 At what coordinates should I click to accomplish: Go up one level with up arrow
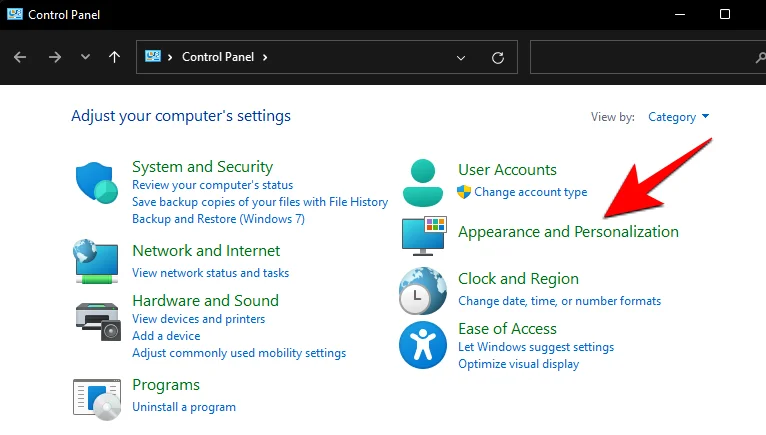click(114, 57)
